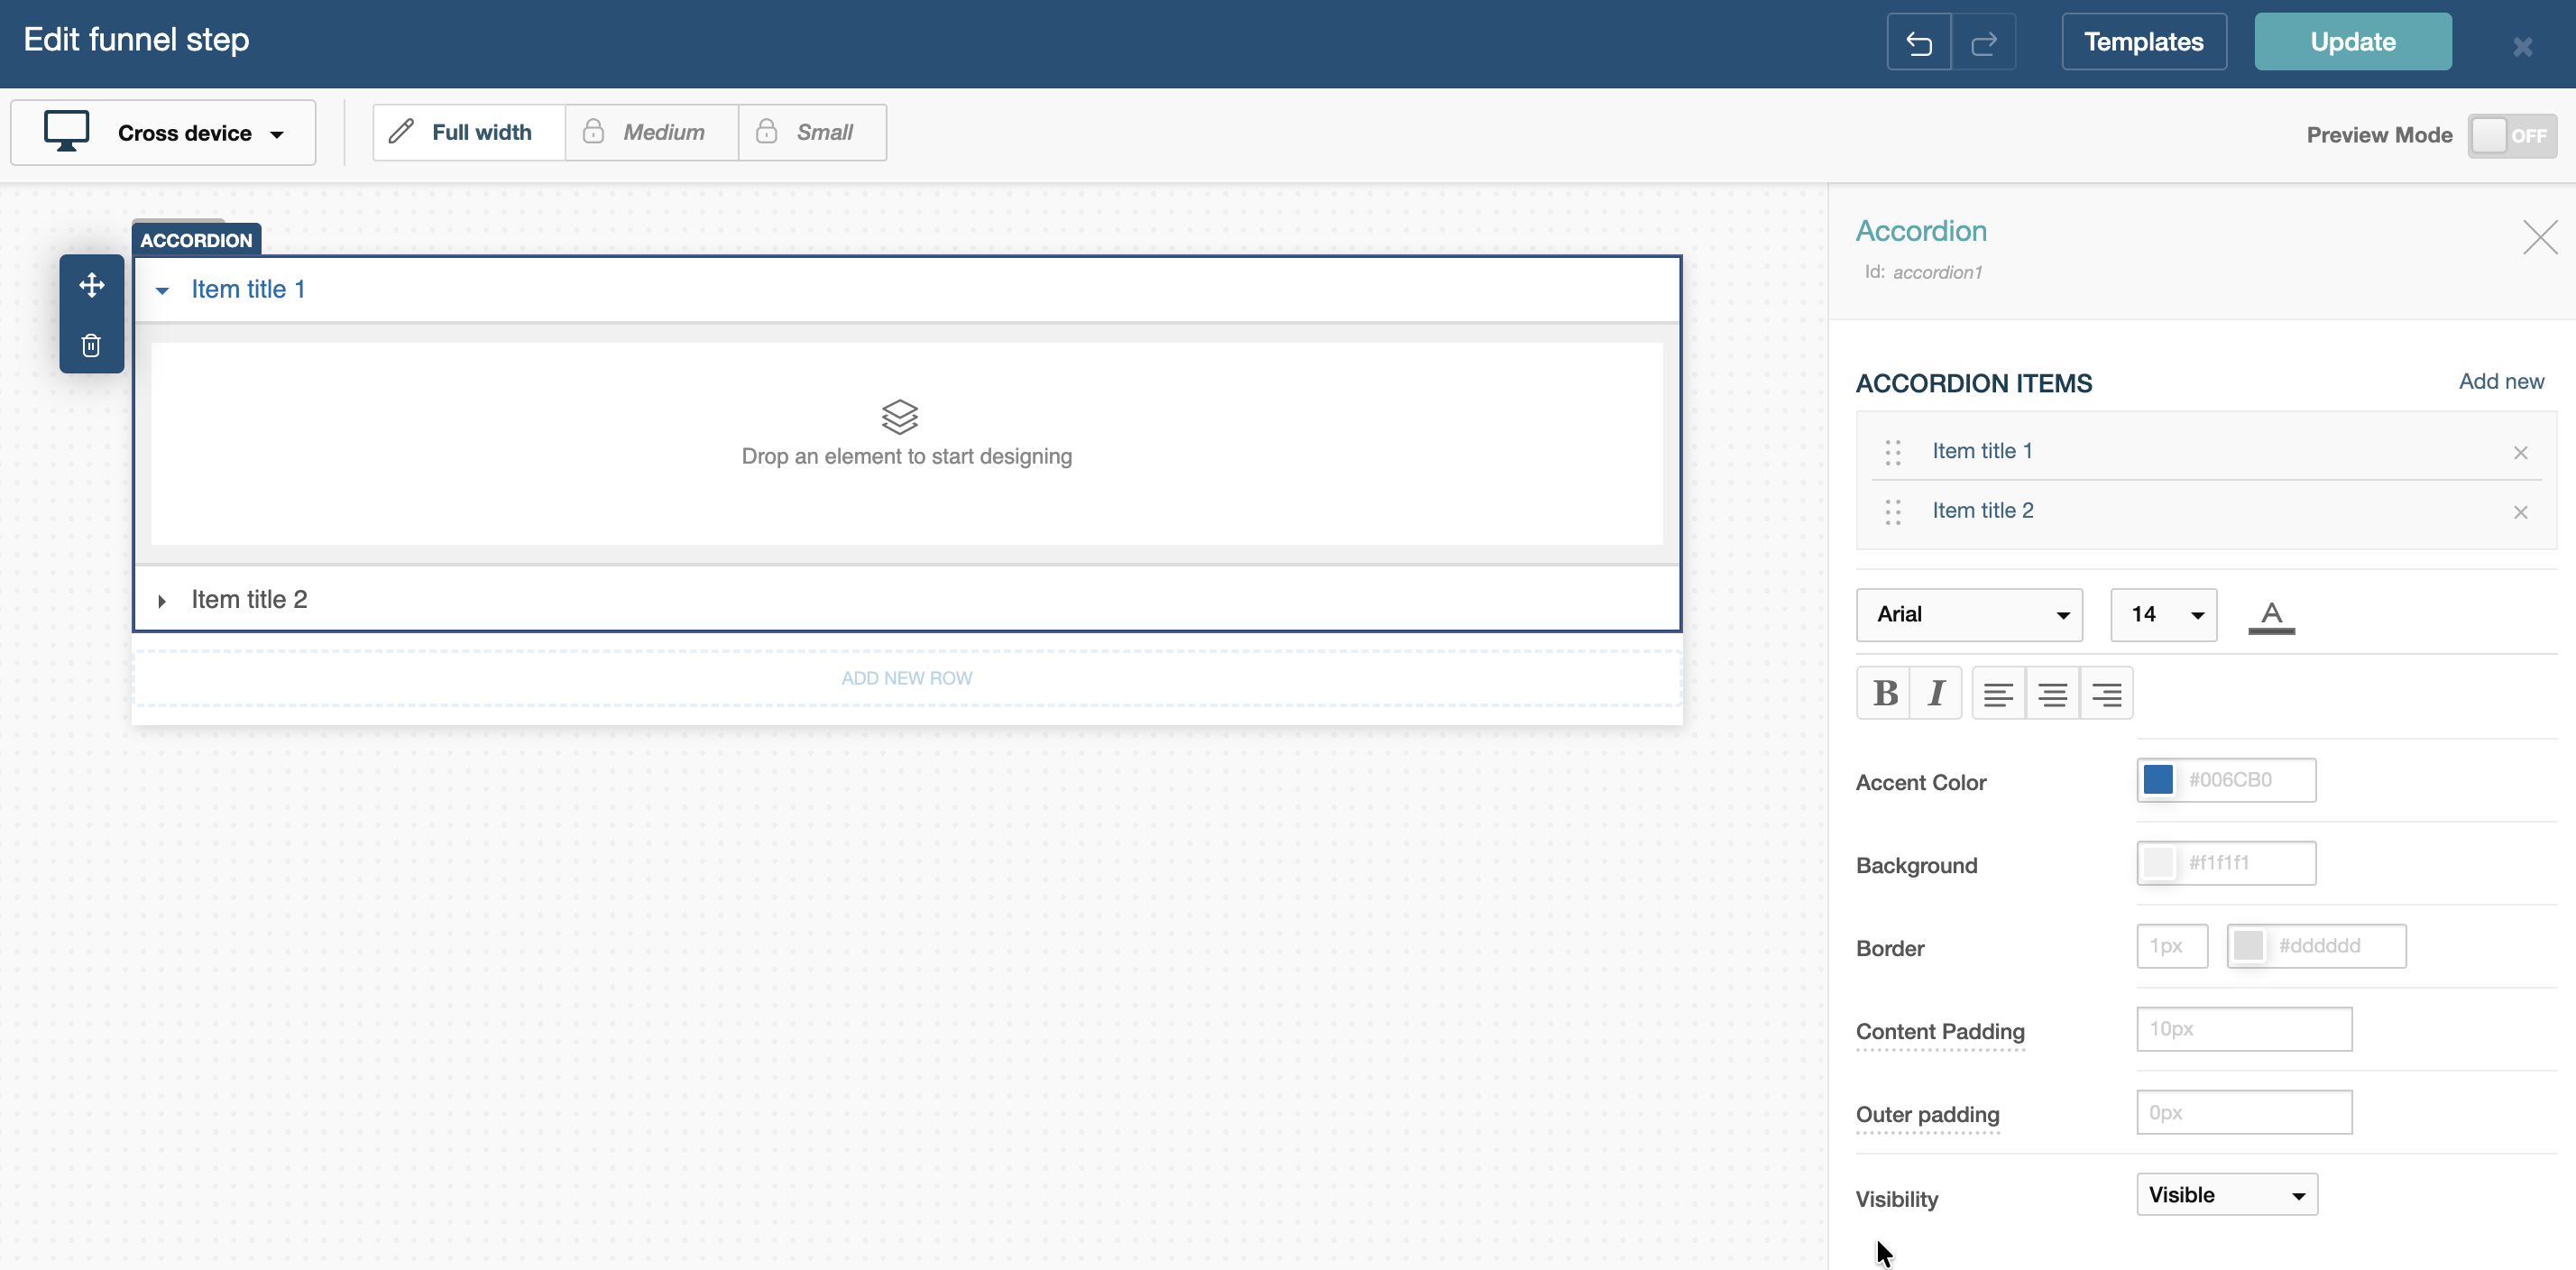Select the Full width tab
This screenshot has width=2576, height=1270.
click(469, 132)
